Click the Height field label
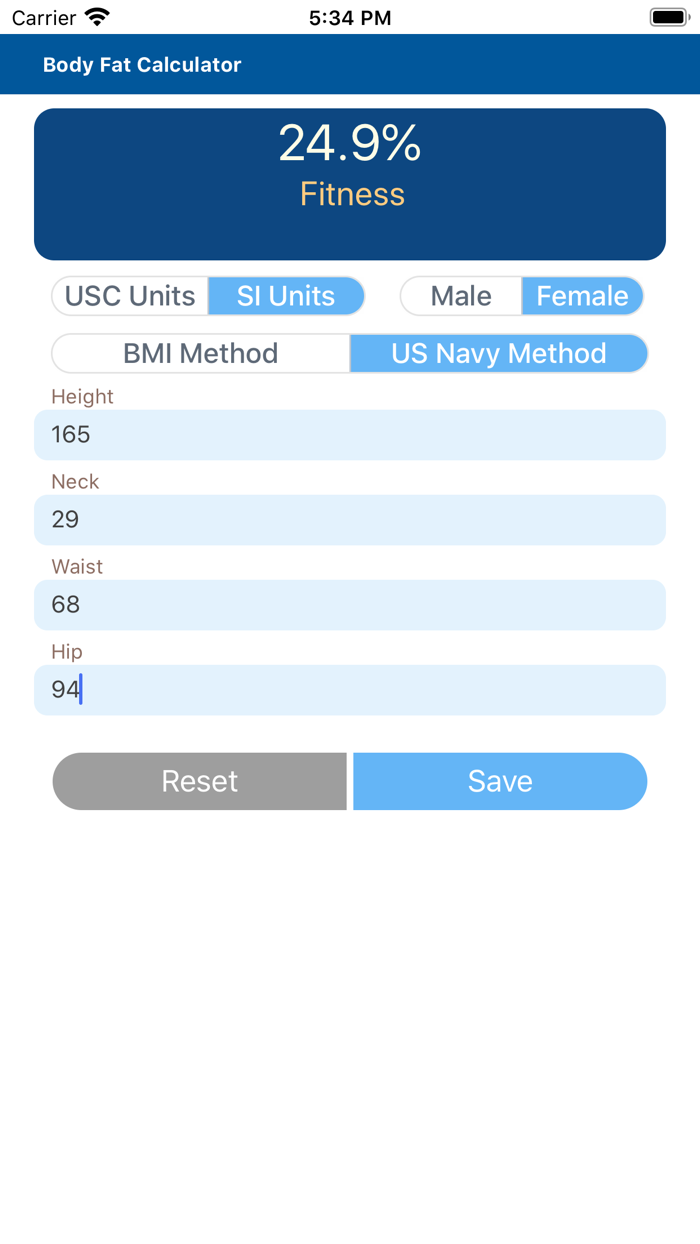This screenshot has width=700, height=1244. point(82,396)
